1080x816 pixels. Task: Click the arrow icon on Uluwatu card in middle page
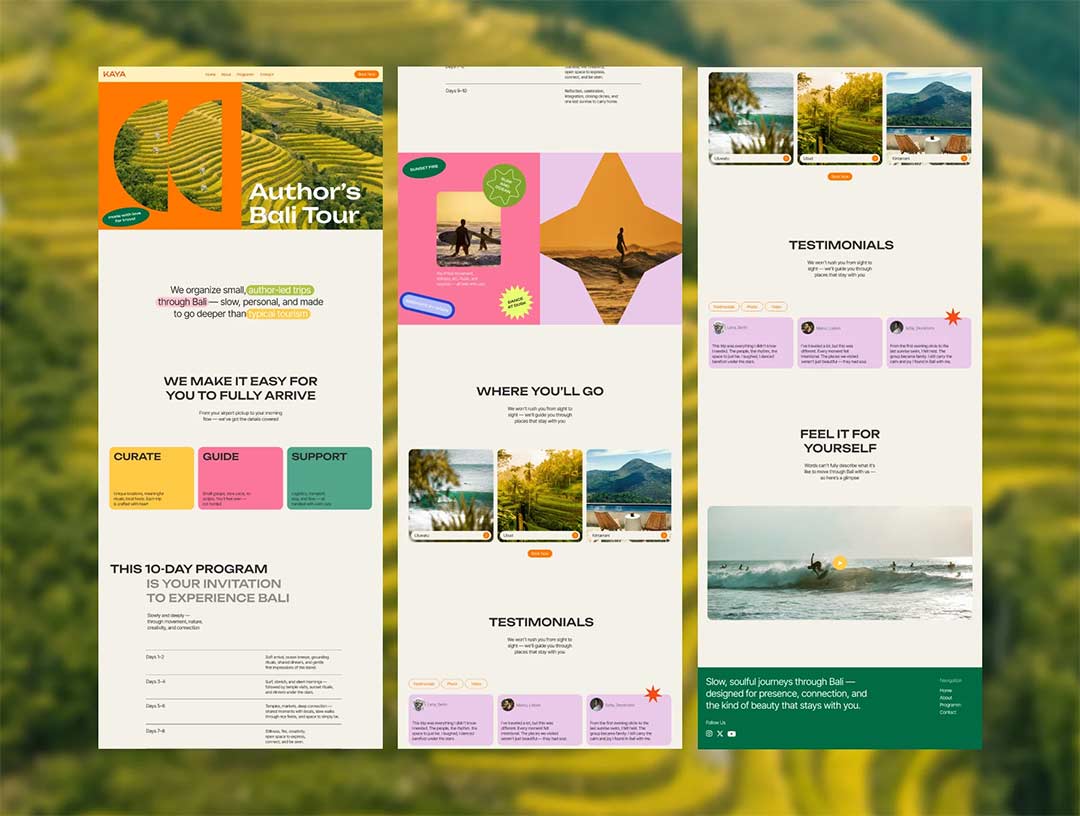(487, 535)
